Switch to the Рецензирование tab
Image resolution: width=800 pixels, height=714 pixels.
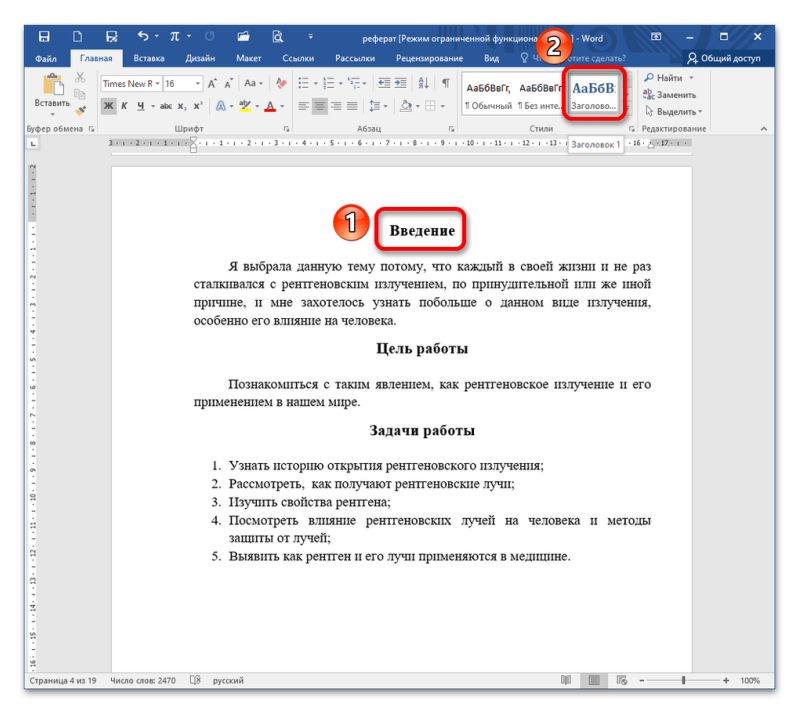(430, 58)
